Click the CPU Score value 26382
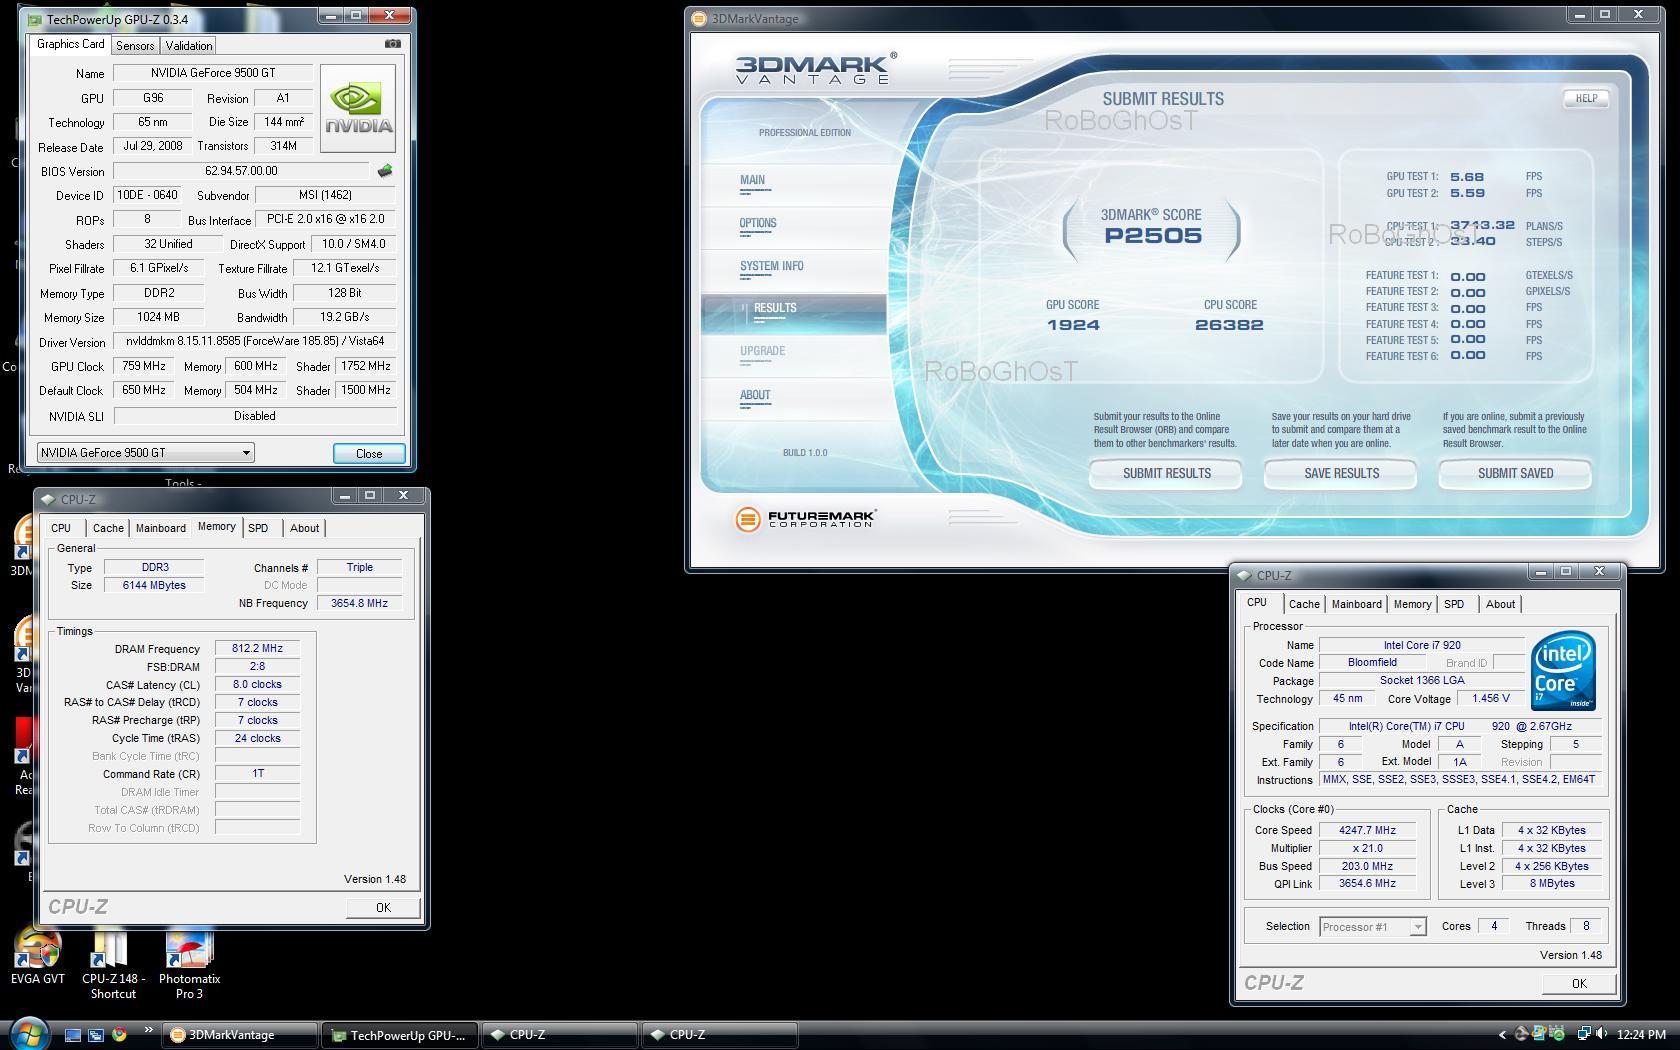The height and width of the screenshot is (1050, 1680). (1229, 325)
